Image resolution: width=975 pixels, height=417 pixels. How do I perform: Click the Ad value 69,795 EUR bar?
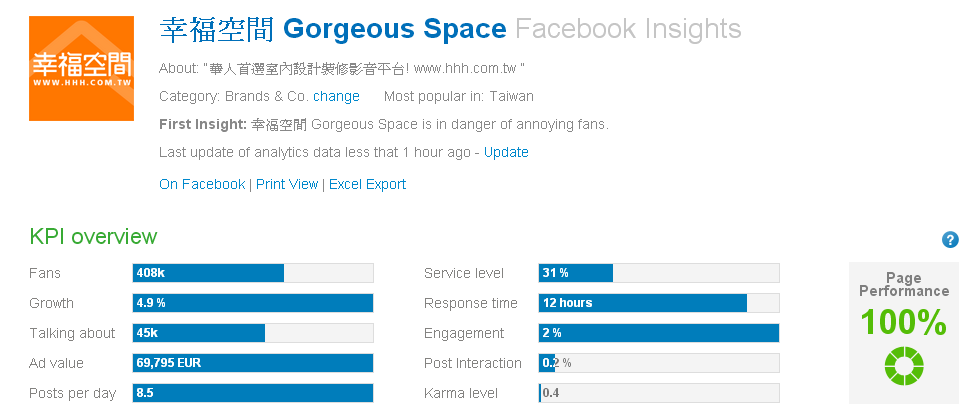click(x=253, y=363)
